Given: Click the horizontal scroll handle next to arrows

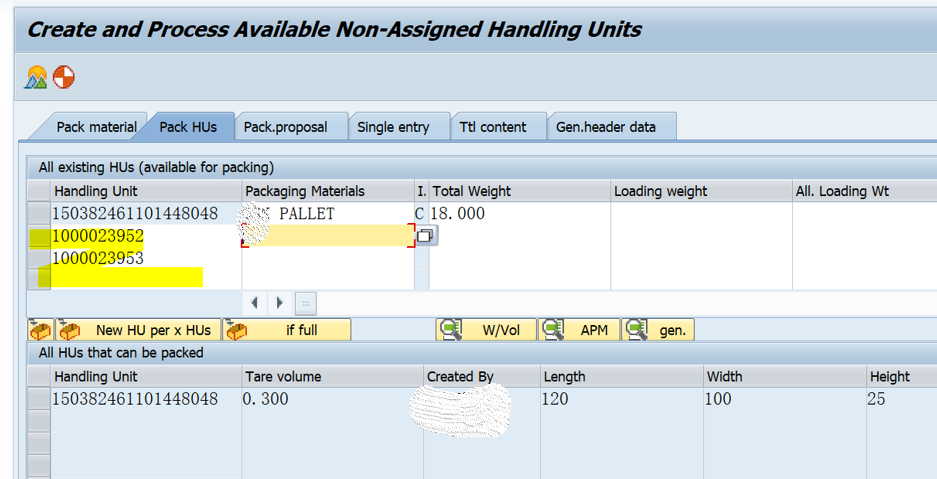Looking at the screenshot, I should [306, 303].
